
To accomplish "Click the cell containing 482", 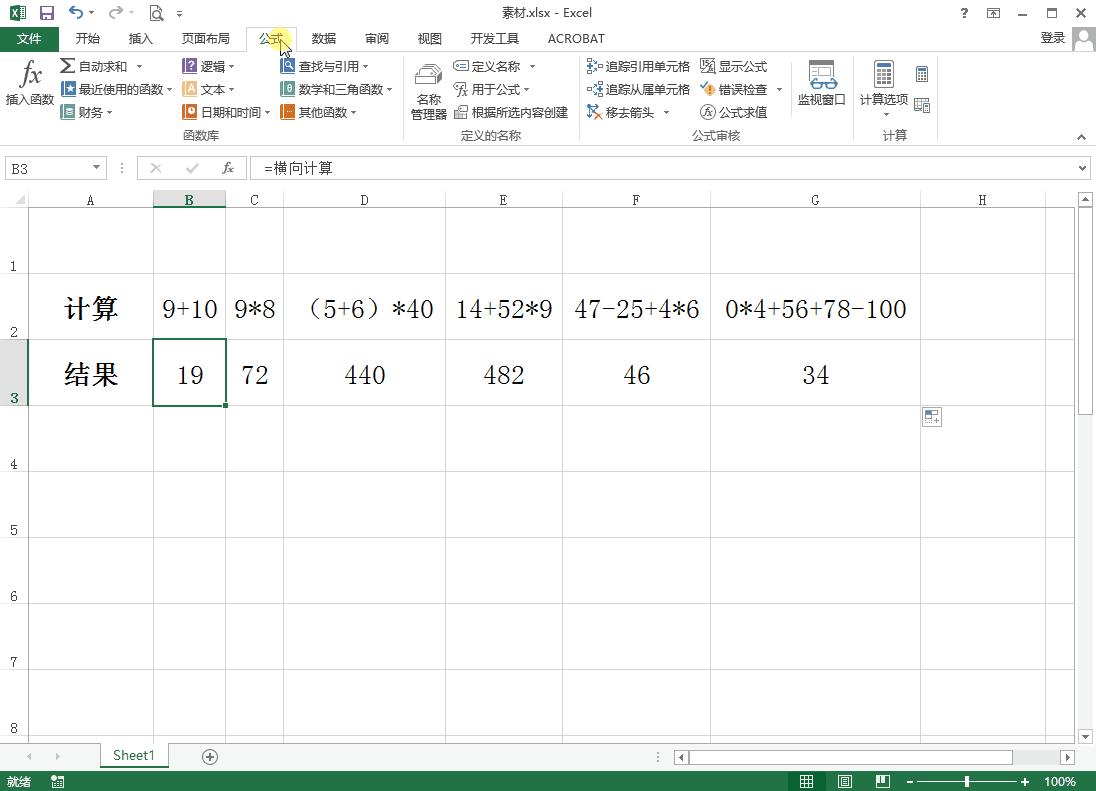I will coord(503,373).
